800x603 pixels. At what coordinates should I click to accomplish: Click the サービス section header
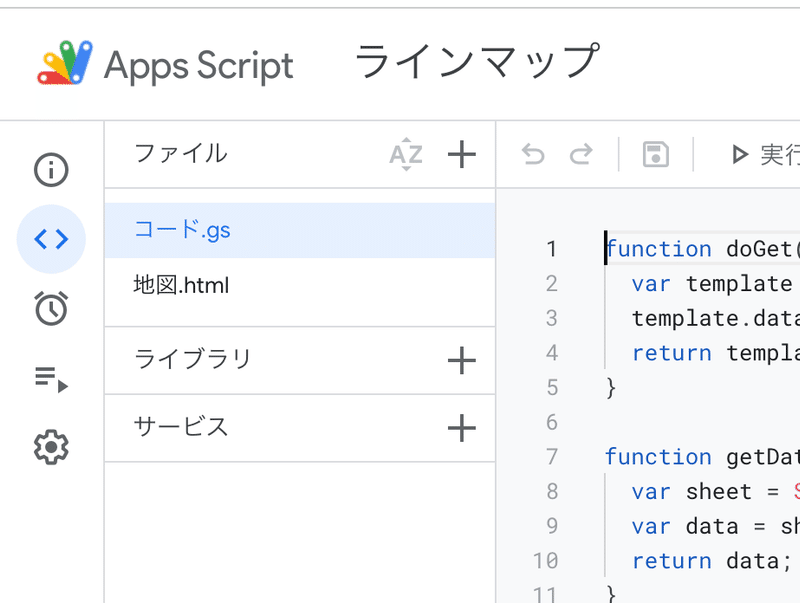pyautogui.click(x=182, y=427)
